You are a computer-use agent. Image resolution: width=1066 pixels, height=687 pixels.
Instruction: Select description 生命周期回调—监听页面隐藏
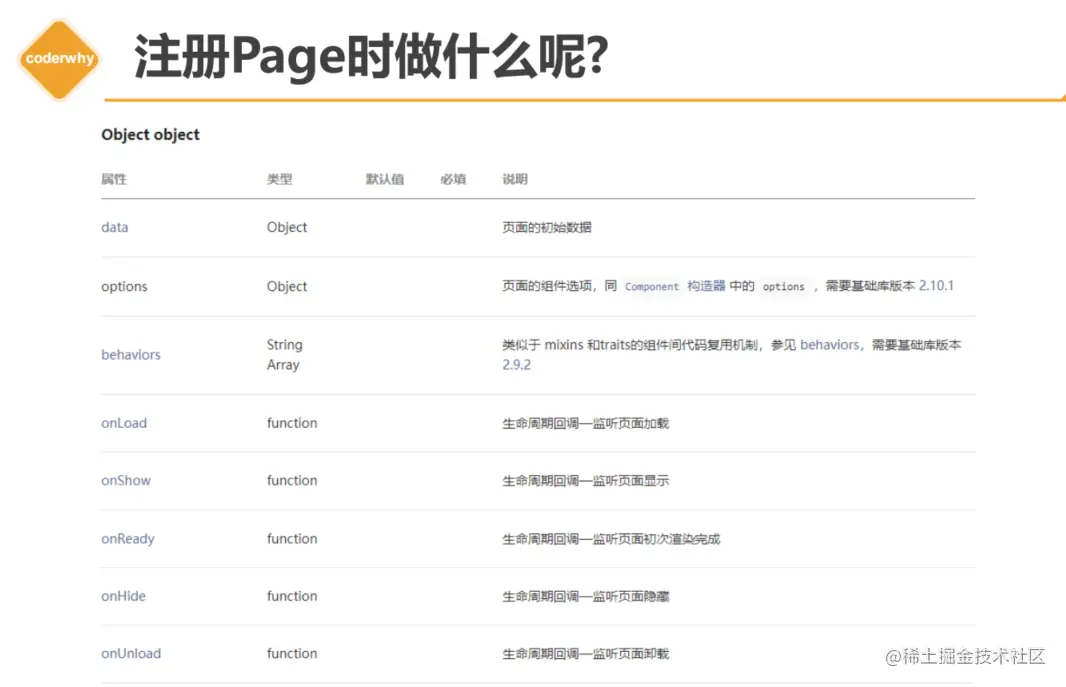(585, 597)
